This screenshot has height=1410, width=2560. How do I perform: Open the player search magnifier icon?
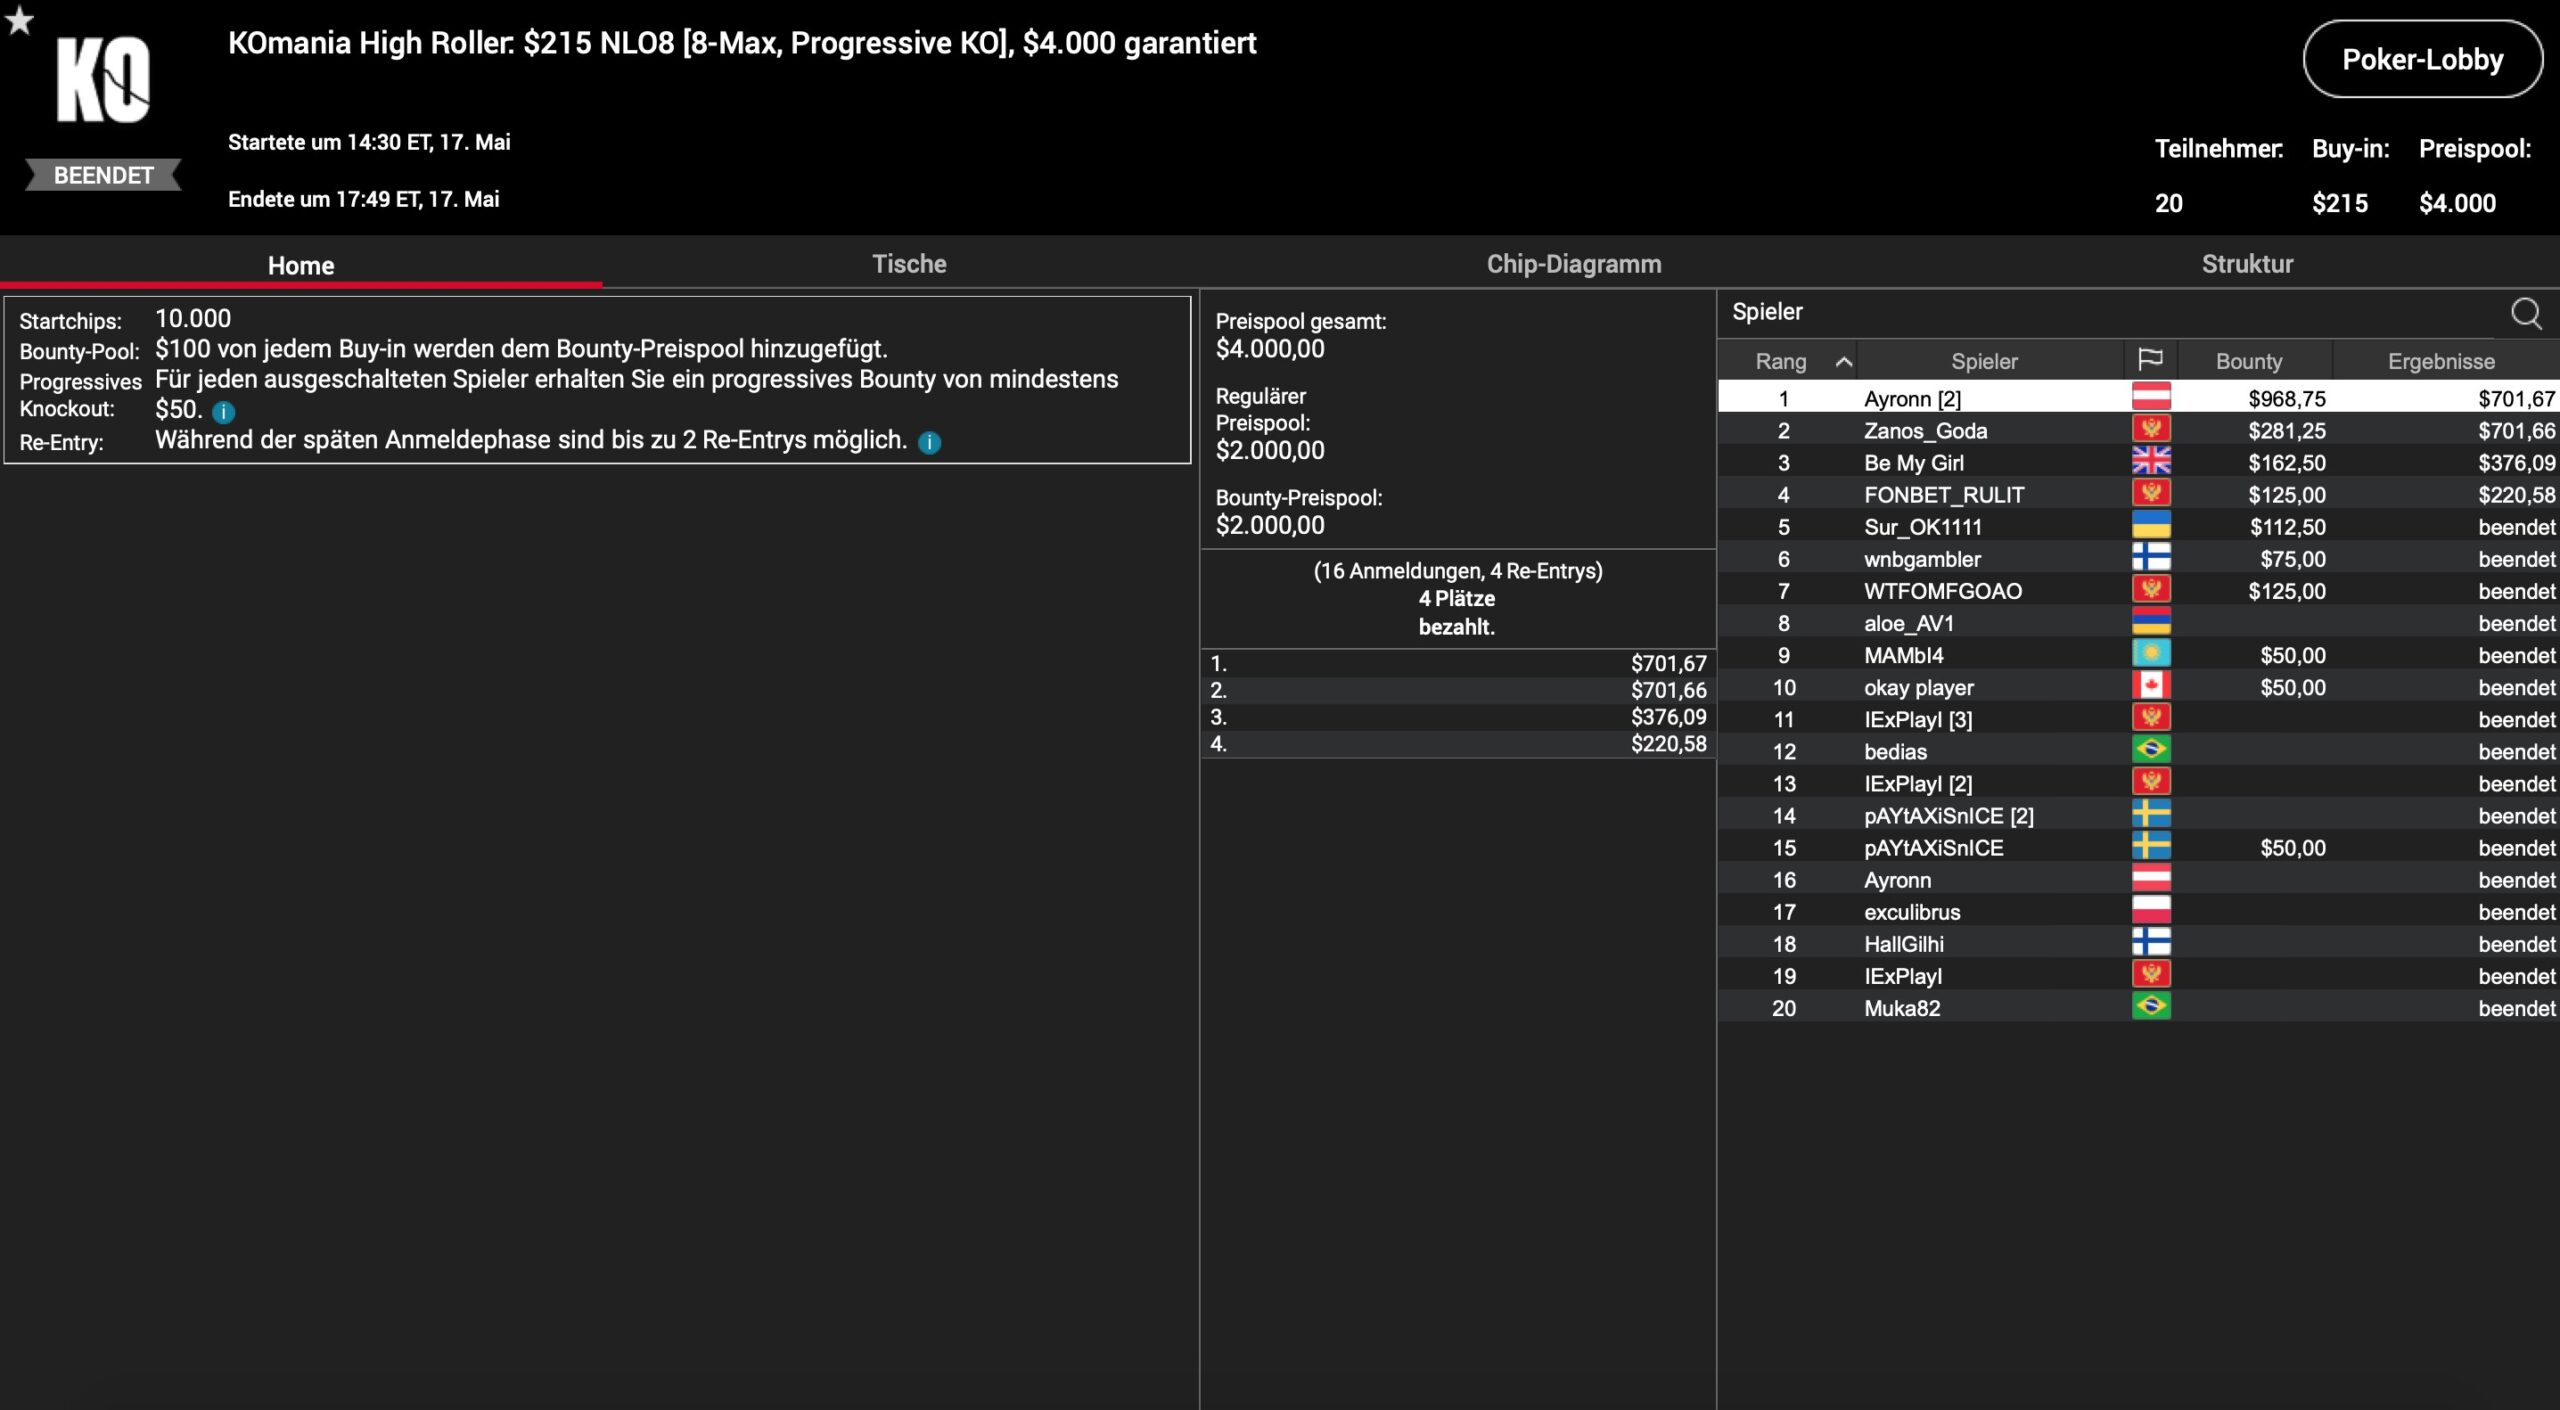click(2526, 314)
